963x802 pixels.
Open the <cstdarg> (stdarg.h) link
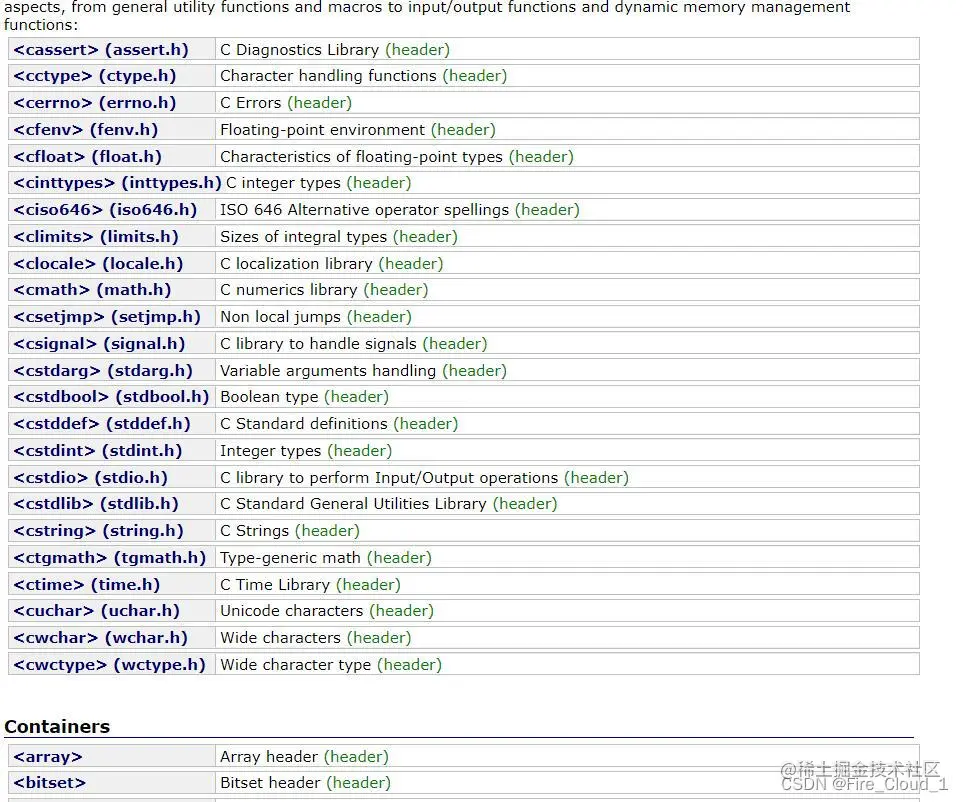tap(103, 370)
